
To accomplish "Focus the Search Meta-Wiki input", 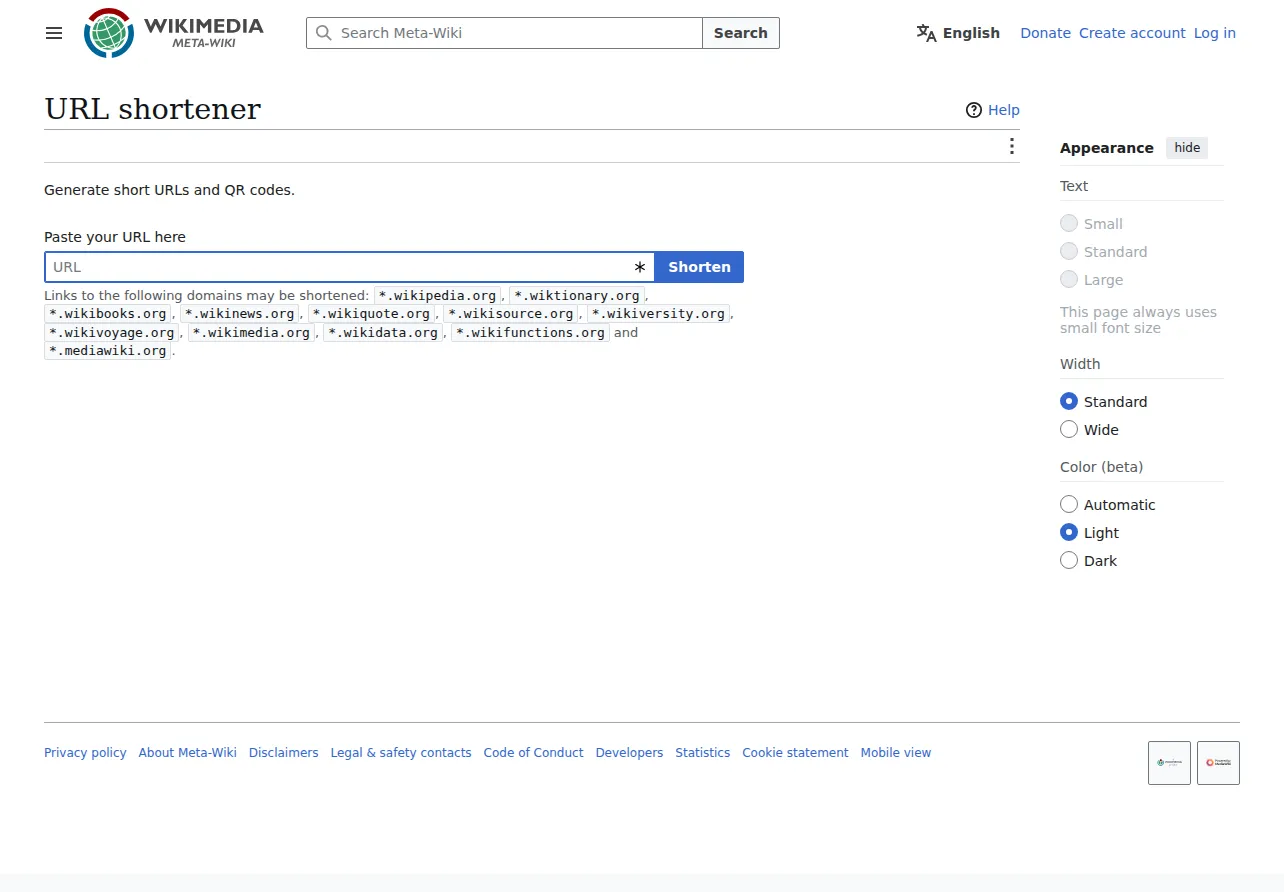I will pos(504,33).
